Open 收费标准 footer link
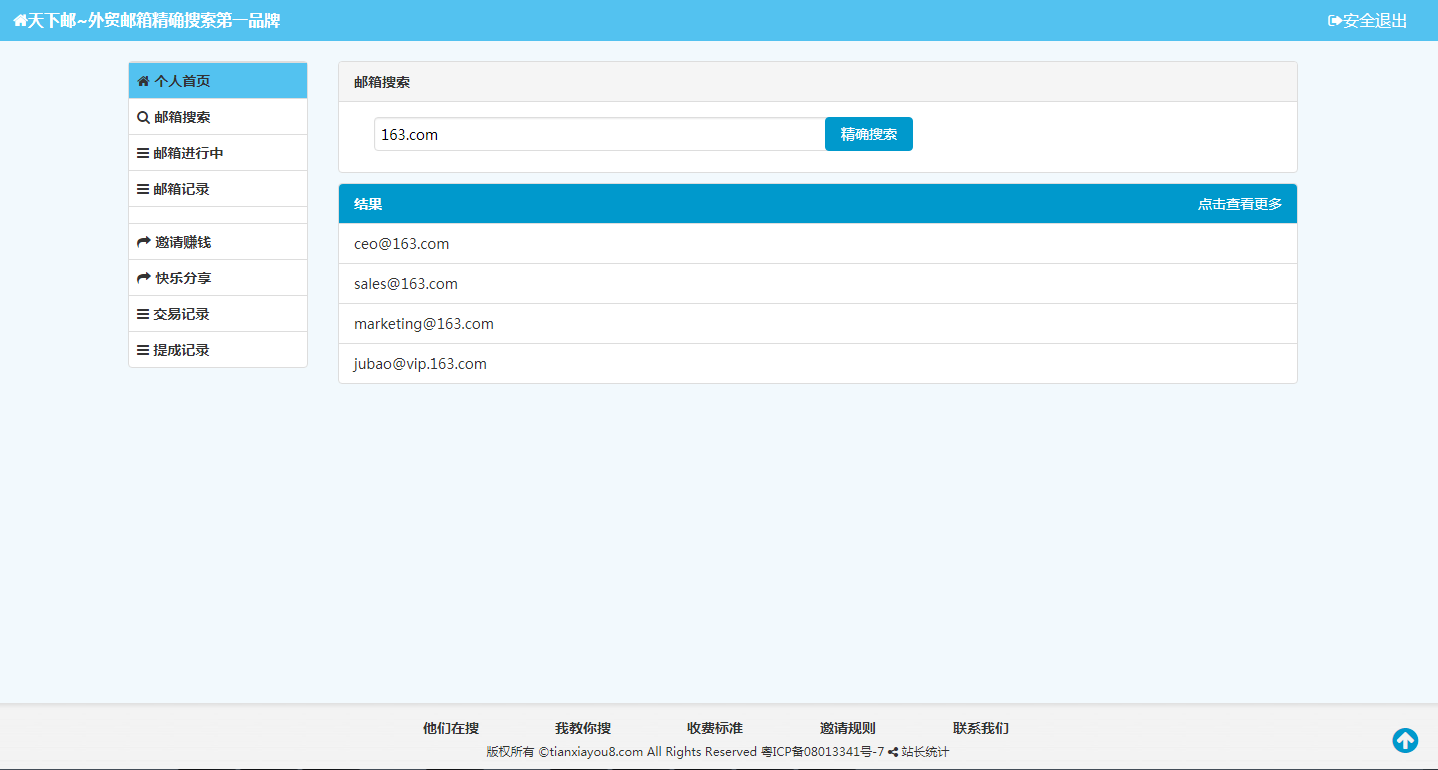The width and height of the screenshot is (1438, 770). point(715,728)
